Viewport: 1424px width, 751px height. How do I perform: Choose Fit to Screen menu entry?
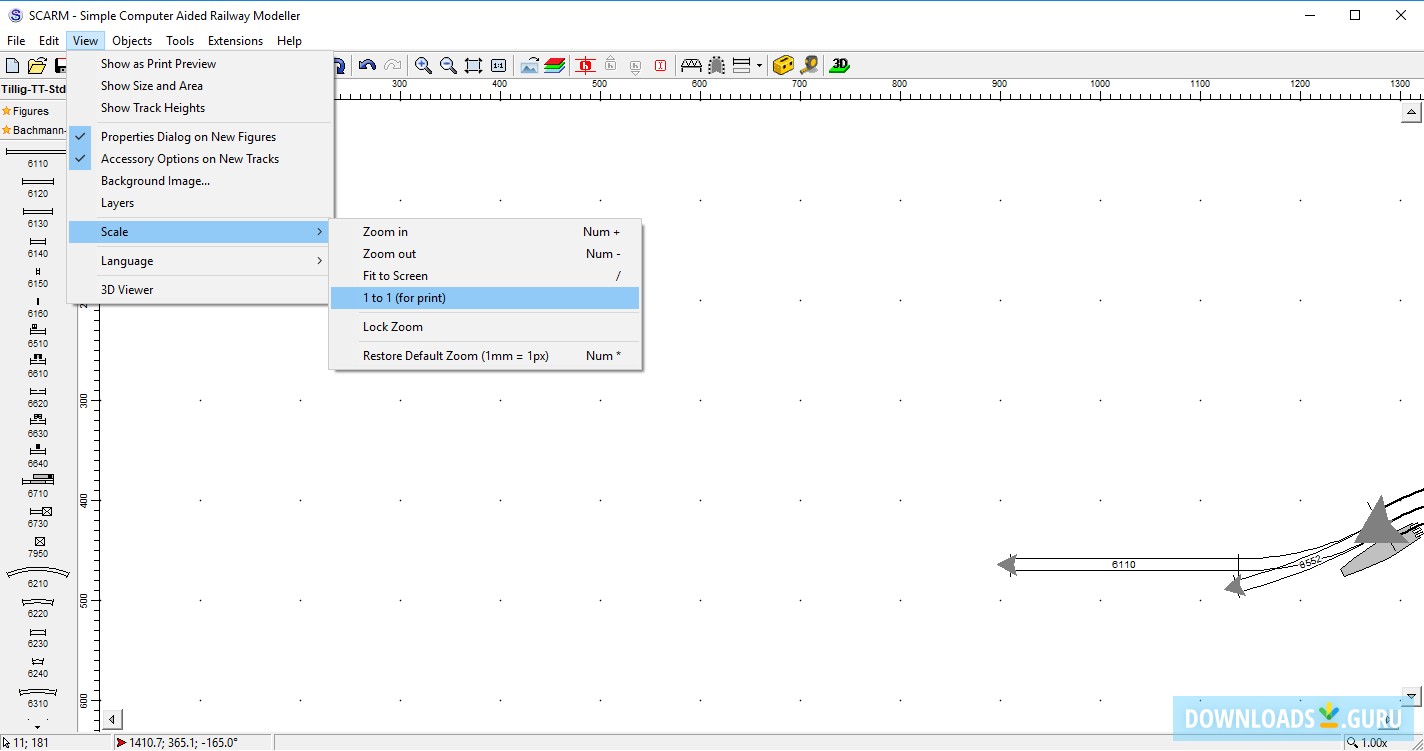tap(485, 276)
